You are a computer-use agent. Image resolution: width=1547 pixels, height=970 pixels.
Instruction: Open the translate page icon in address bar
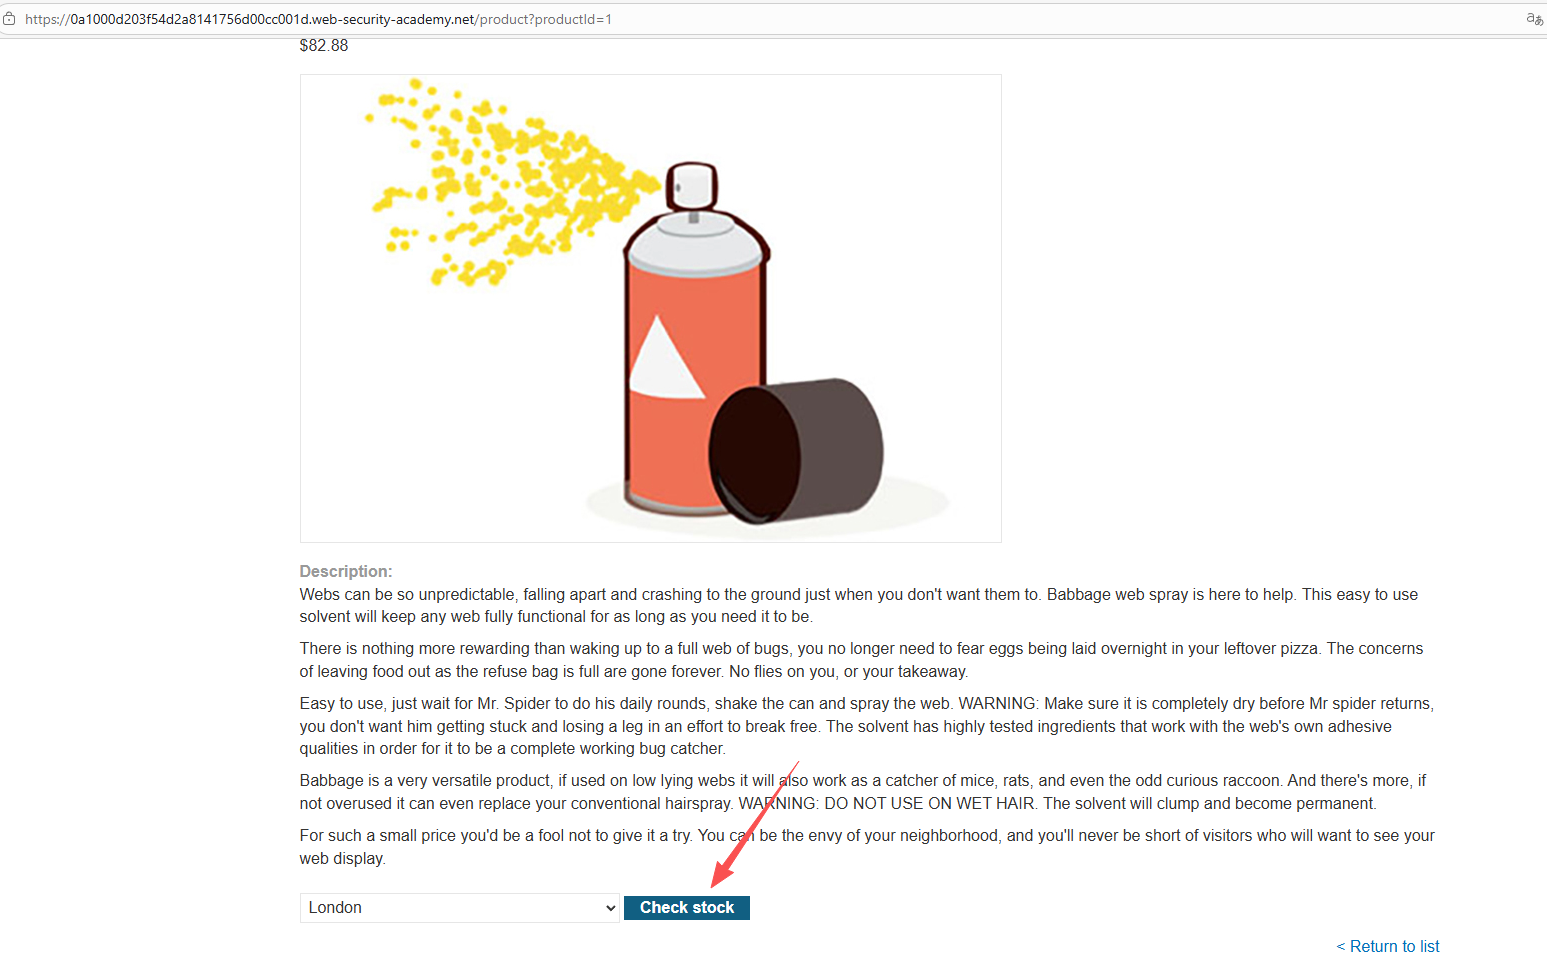pos(1534,19)
